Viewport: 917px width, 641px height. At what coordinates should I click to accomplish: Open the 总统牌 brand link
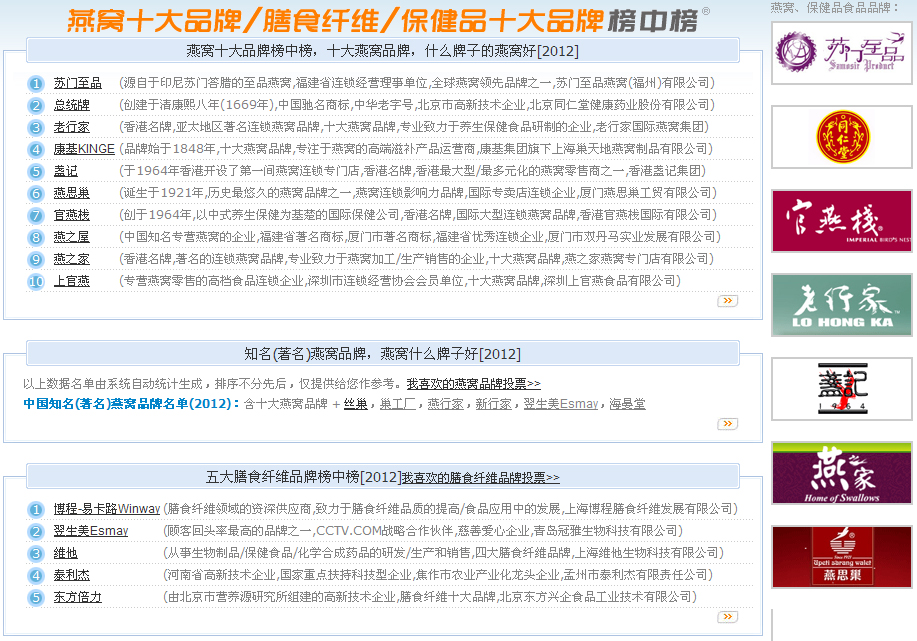[71, 105]
